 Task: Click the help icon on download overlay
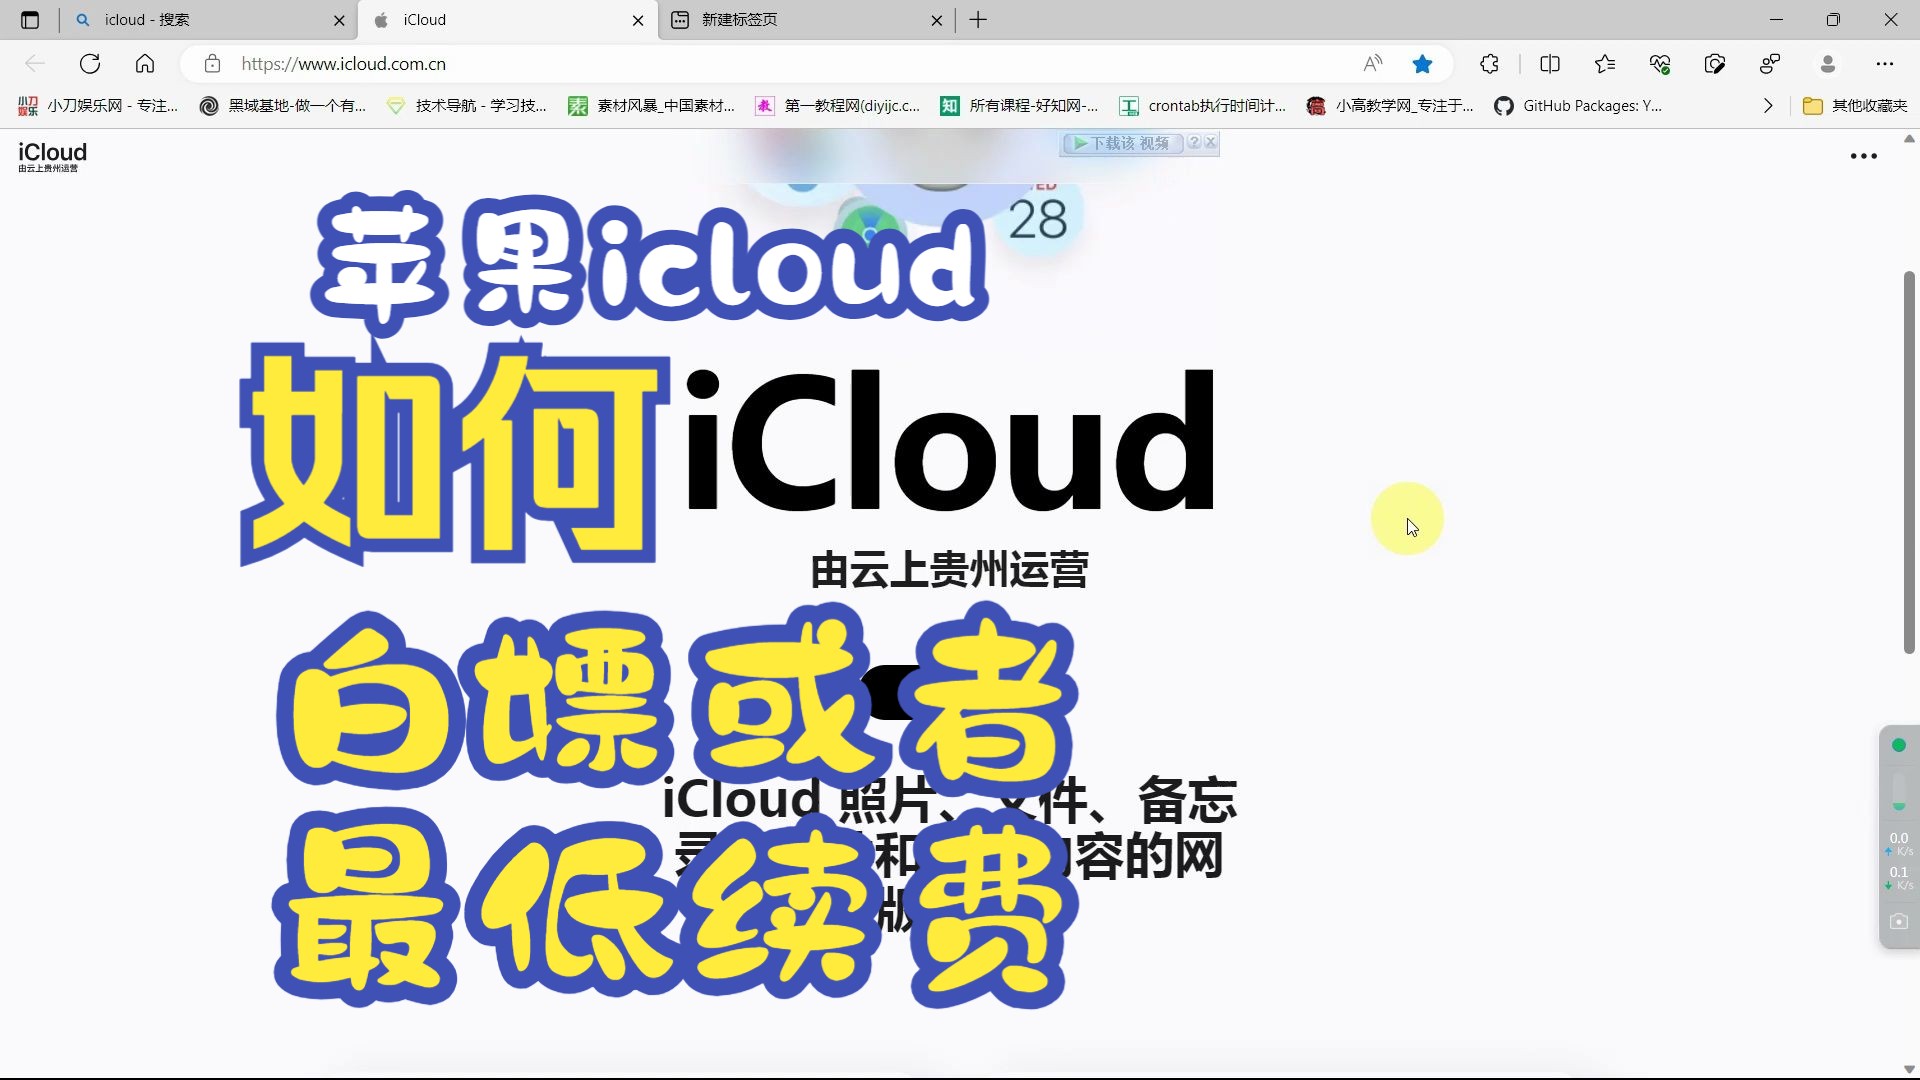pyautogui.click(x=1194, y=143)
